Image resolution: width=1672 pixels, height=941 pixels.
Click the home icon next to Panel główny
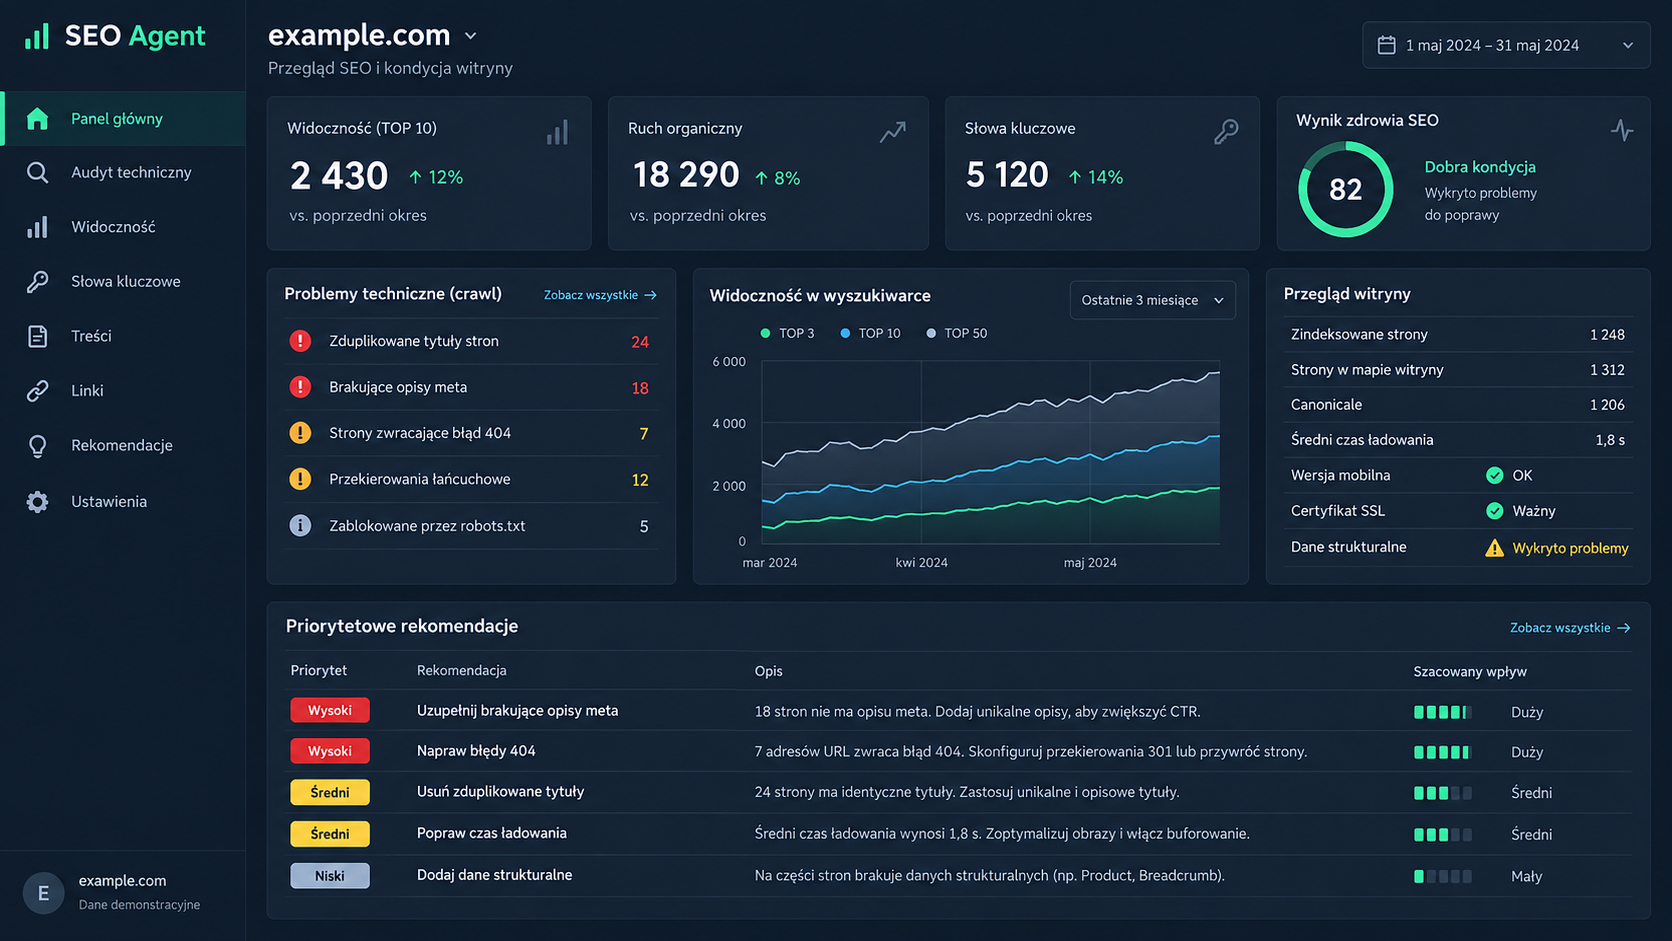pyautogui.click(x=37, y=119)
